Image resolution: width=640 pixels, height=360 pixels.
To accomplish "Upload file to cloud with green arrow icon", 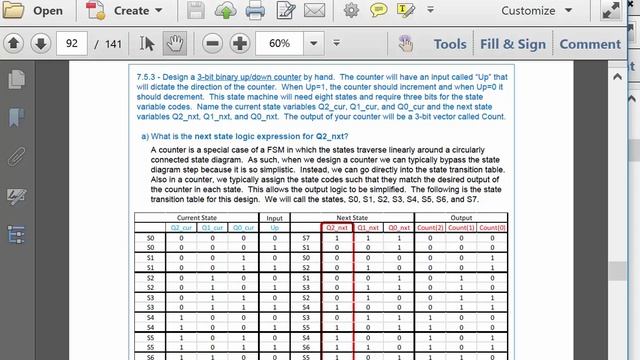I will click(x=225, y=11).
